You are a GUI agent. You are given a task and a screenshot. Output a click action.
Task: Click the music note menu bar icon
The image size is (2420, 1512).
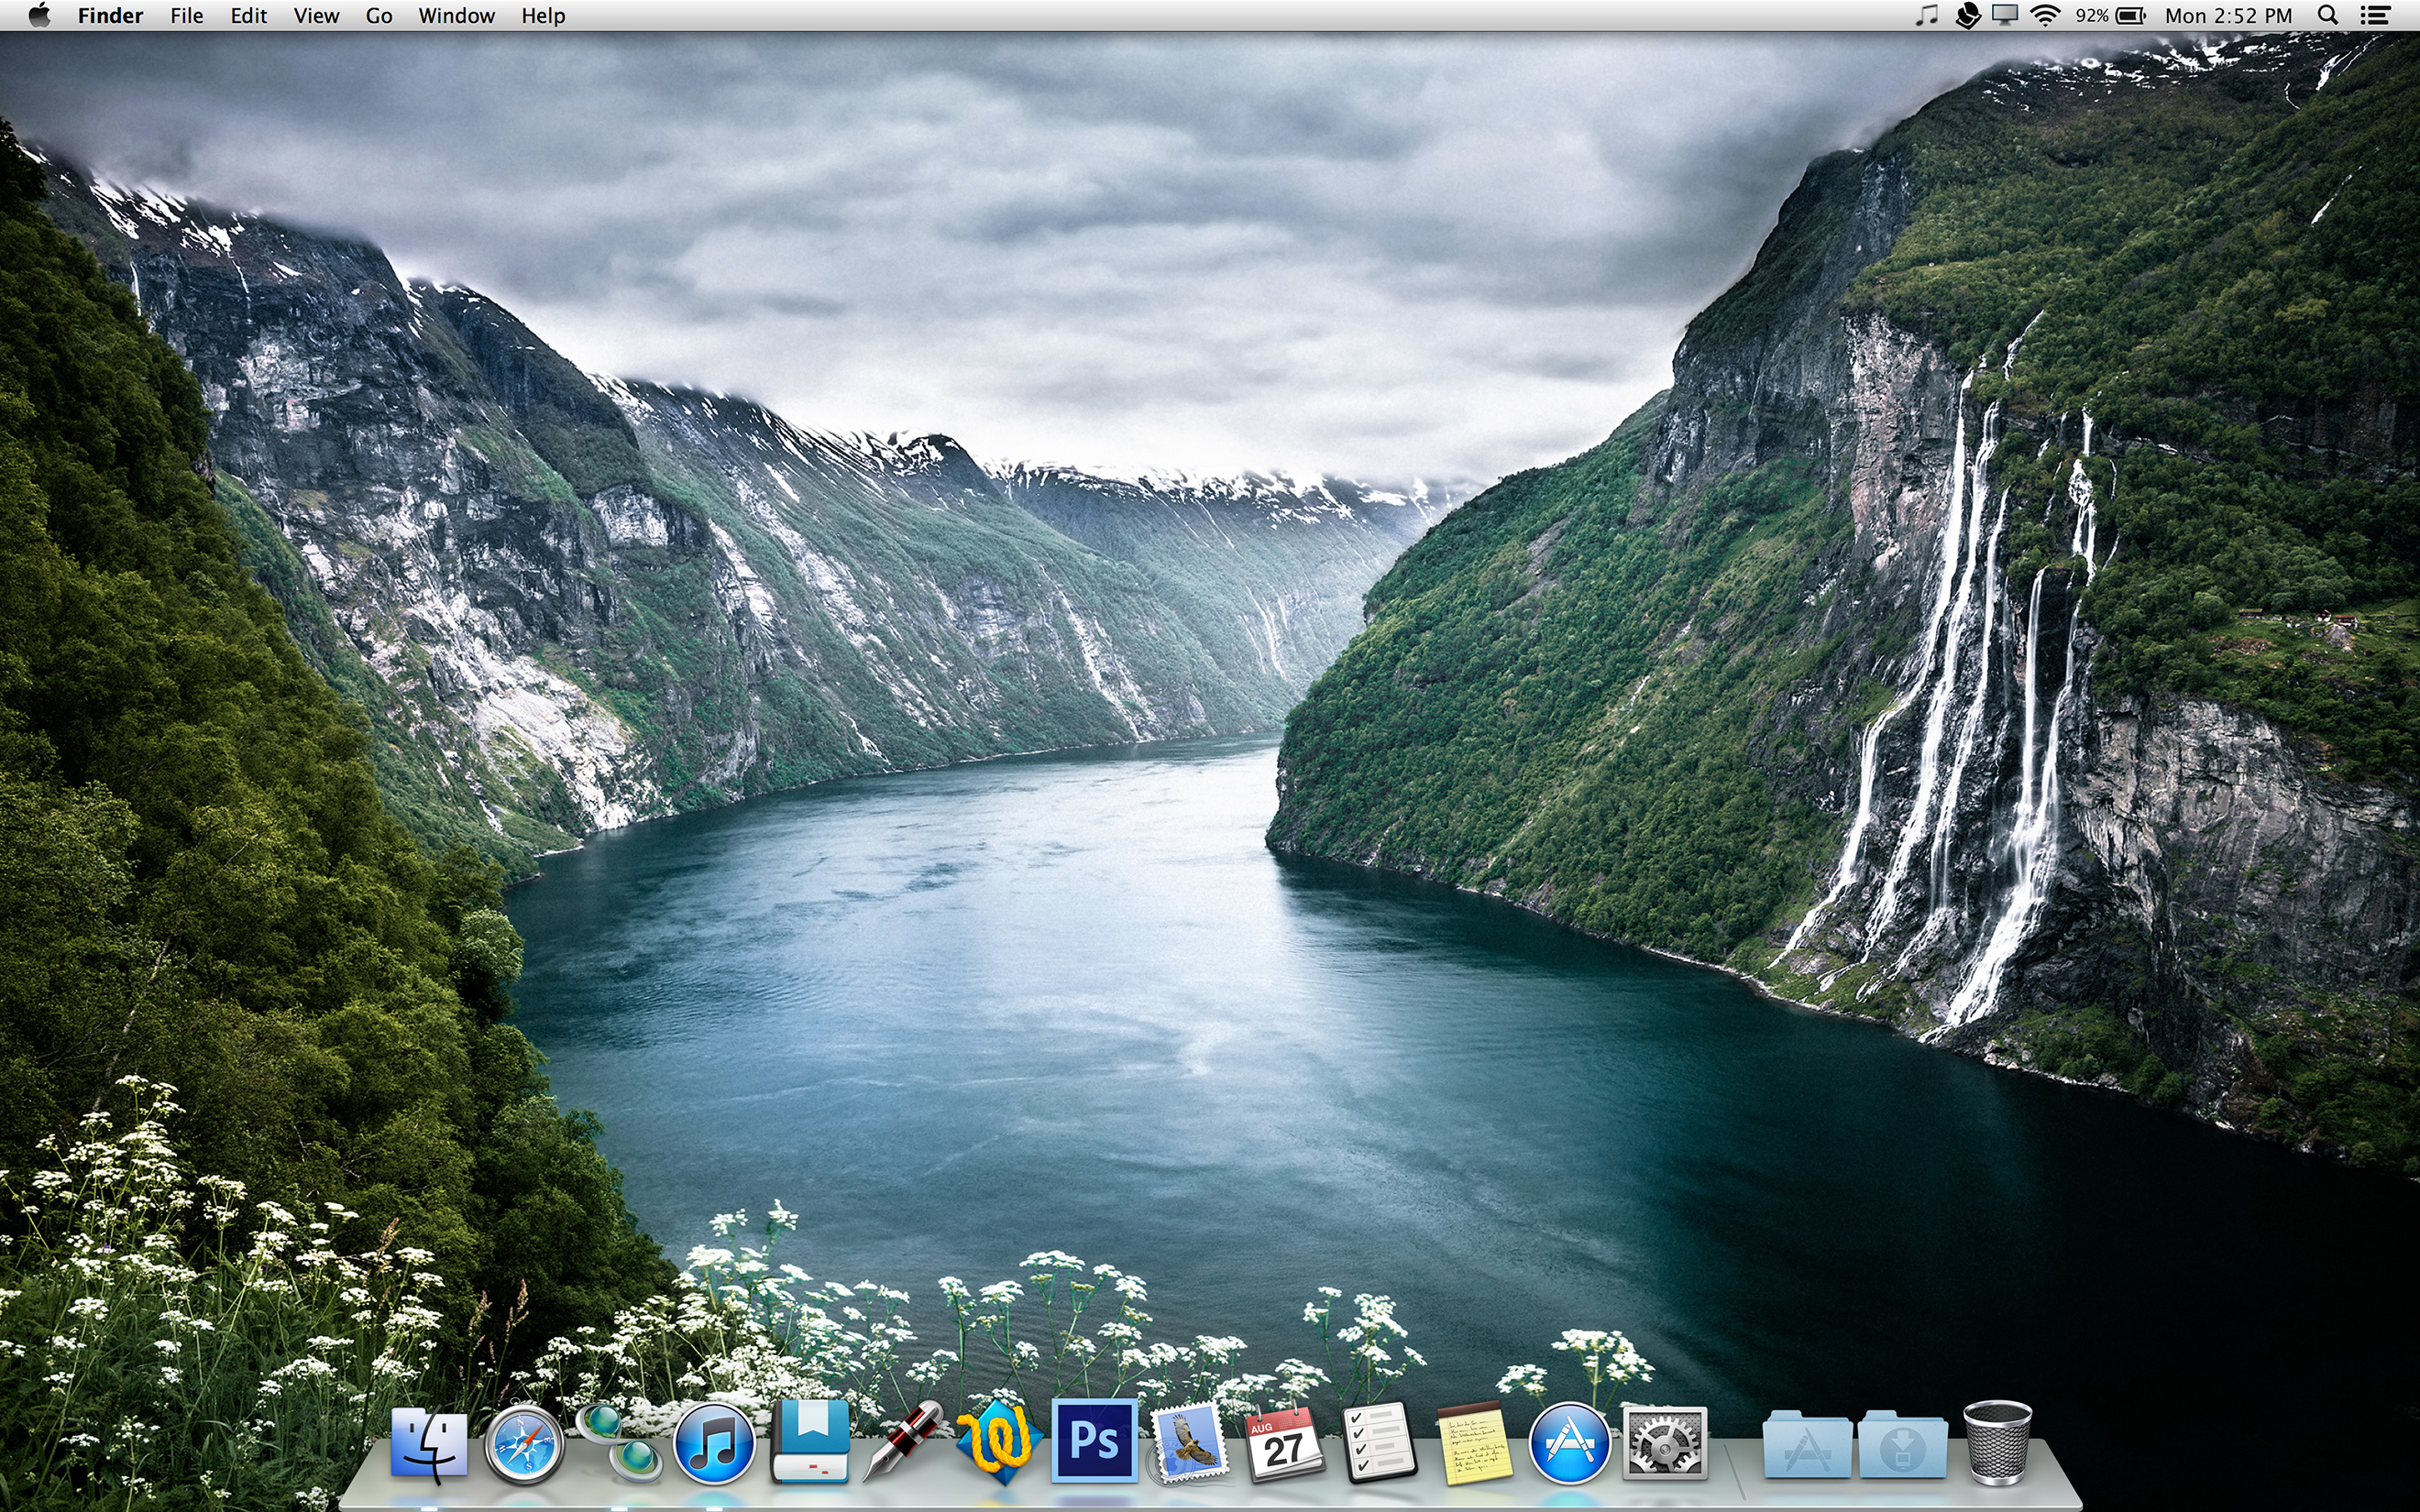pos(1926,16)
